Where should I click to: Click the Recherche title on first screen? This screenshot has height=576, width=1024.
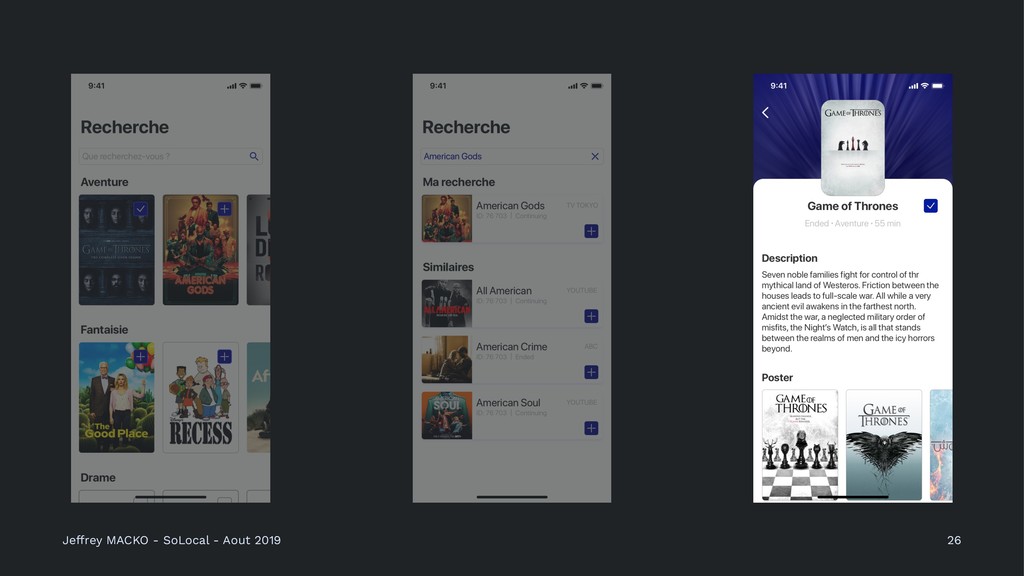tap(125, 127)
